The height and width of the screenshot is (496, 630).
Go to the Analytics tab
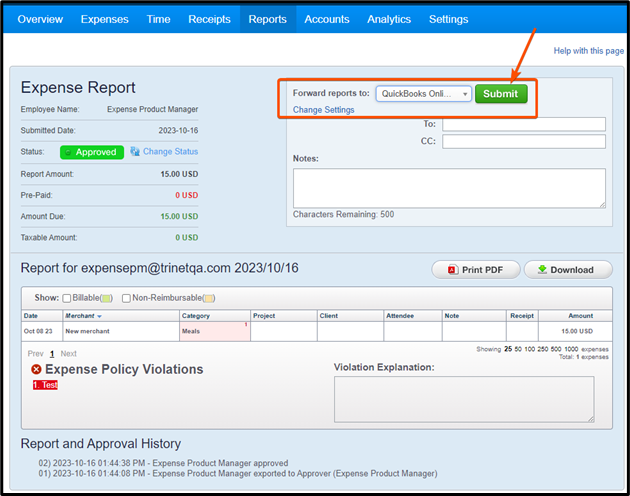[x=389, y=19]
